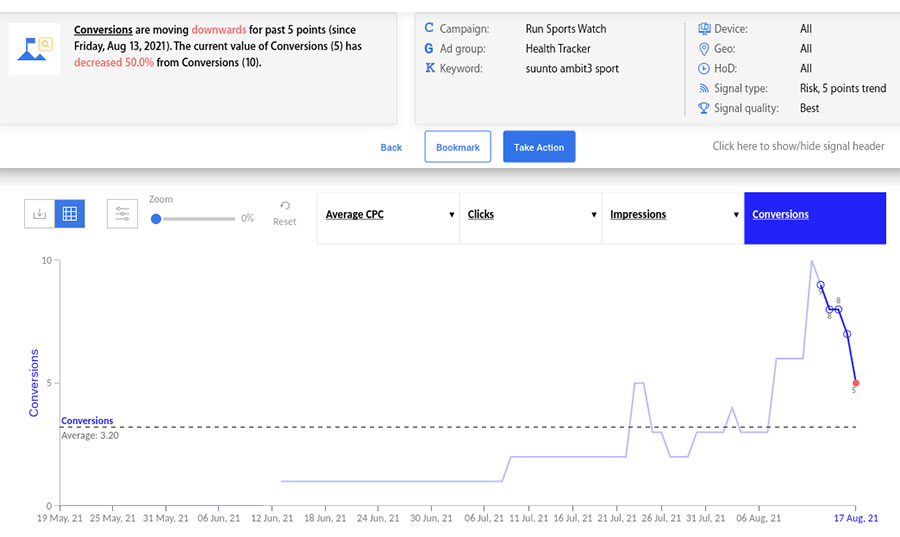900x537 pixels.
Task: Click the Zoom slider track
Action: point(197,219)
